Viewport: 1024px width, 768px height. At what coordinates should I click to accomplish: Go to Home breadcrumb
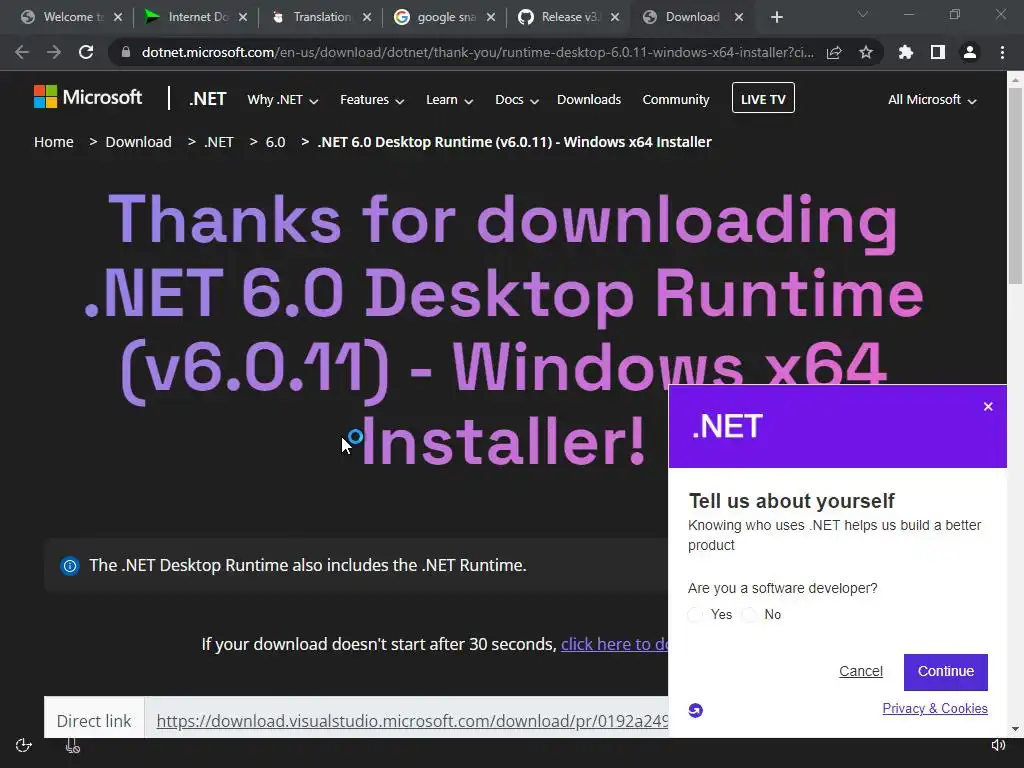pos(54,142)
